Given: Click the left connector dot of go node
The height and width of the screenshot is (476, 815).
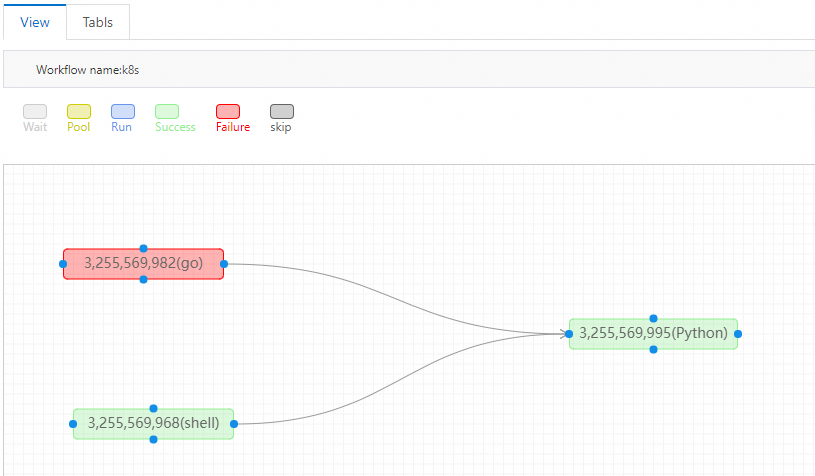Looking at the screenshot, I should [63, 264].
